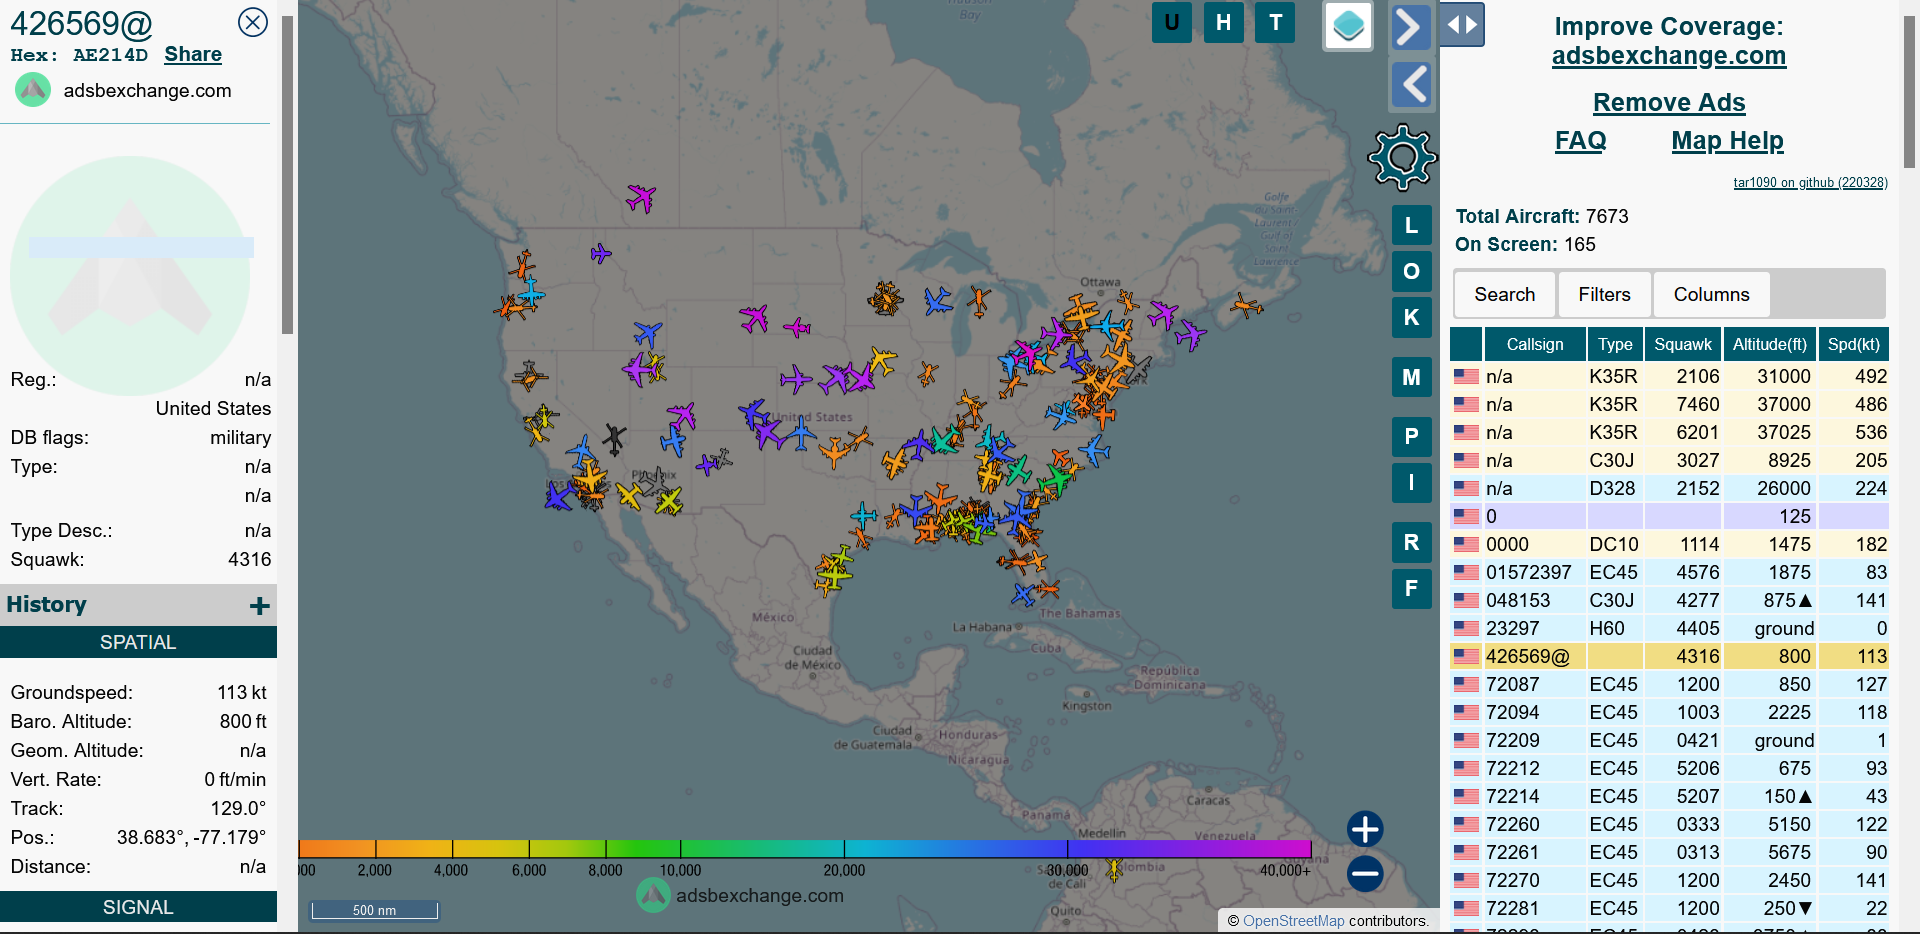Image resolution: width=1920 pixels, height=934 pixels.
Task: Click the blank flag column header
Action: (x=1466, y=344)
